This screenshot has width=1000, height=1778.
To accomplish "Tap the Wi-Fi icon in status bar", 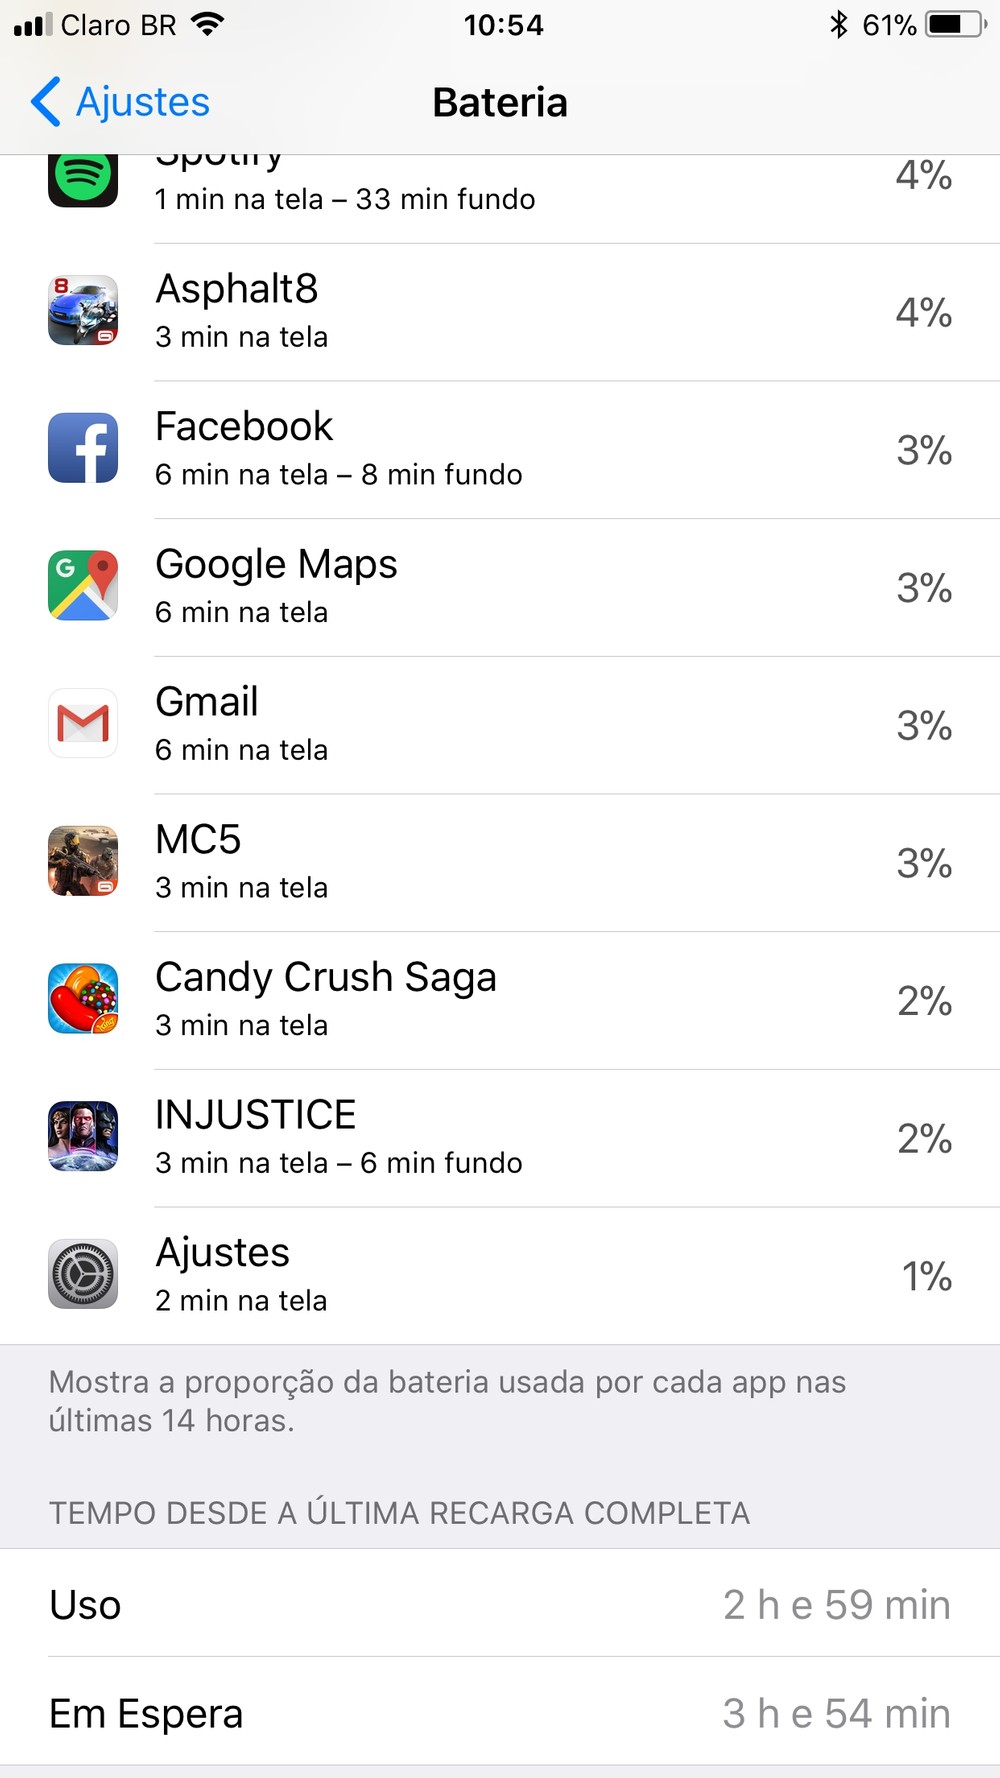I will (208, 24).
